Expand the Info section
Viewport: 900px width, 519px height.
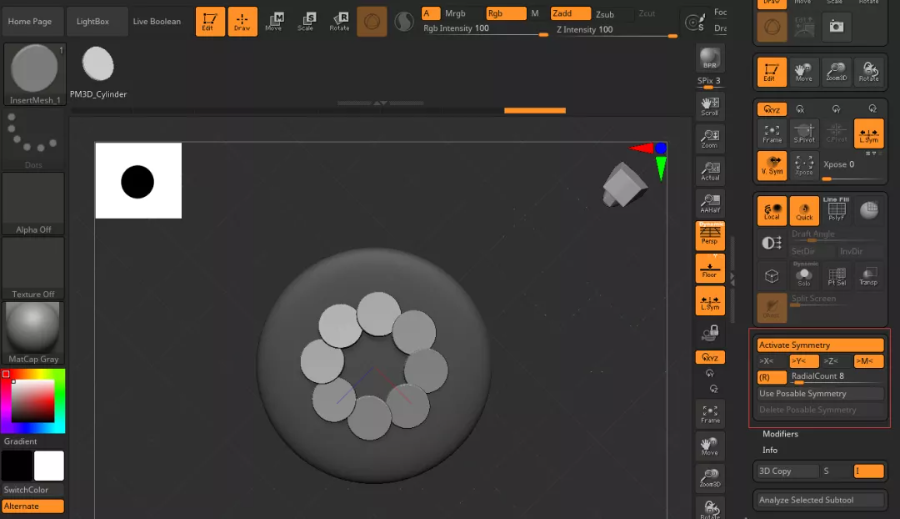coord(770,450)
